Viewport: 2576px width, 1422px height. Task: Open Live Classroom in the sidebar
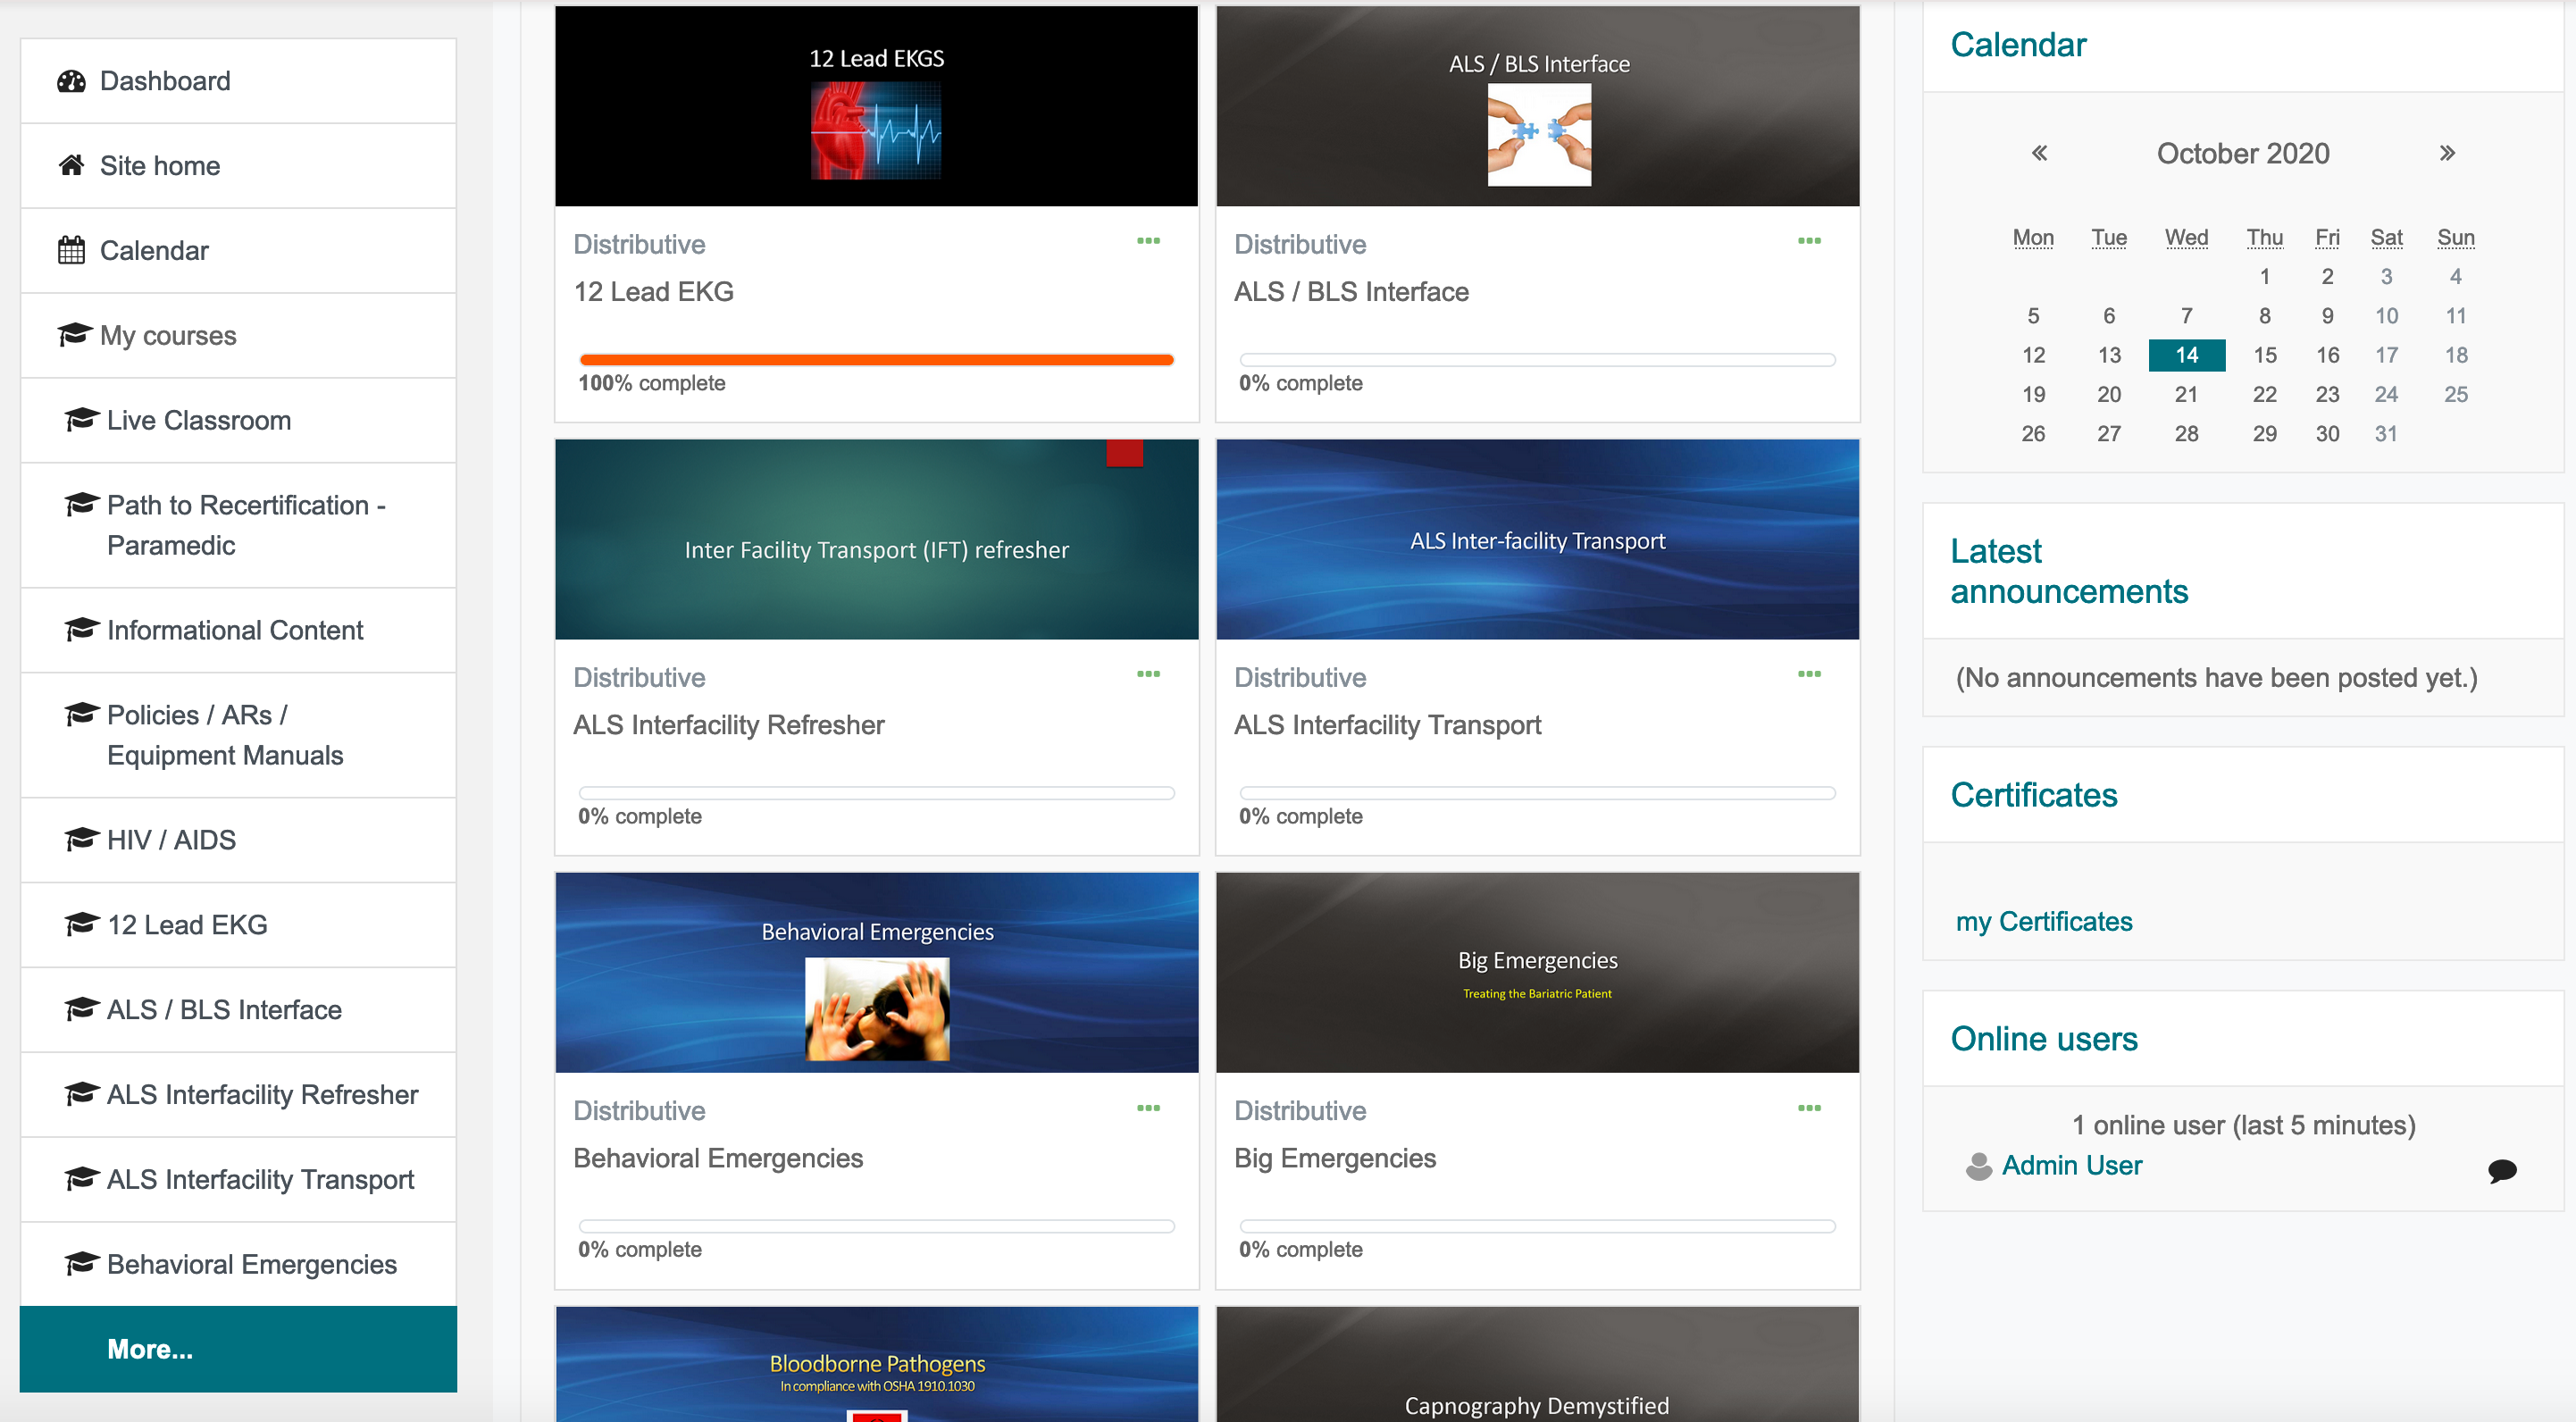click(238, 420)
